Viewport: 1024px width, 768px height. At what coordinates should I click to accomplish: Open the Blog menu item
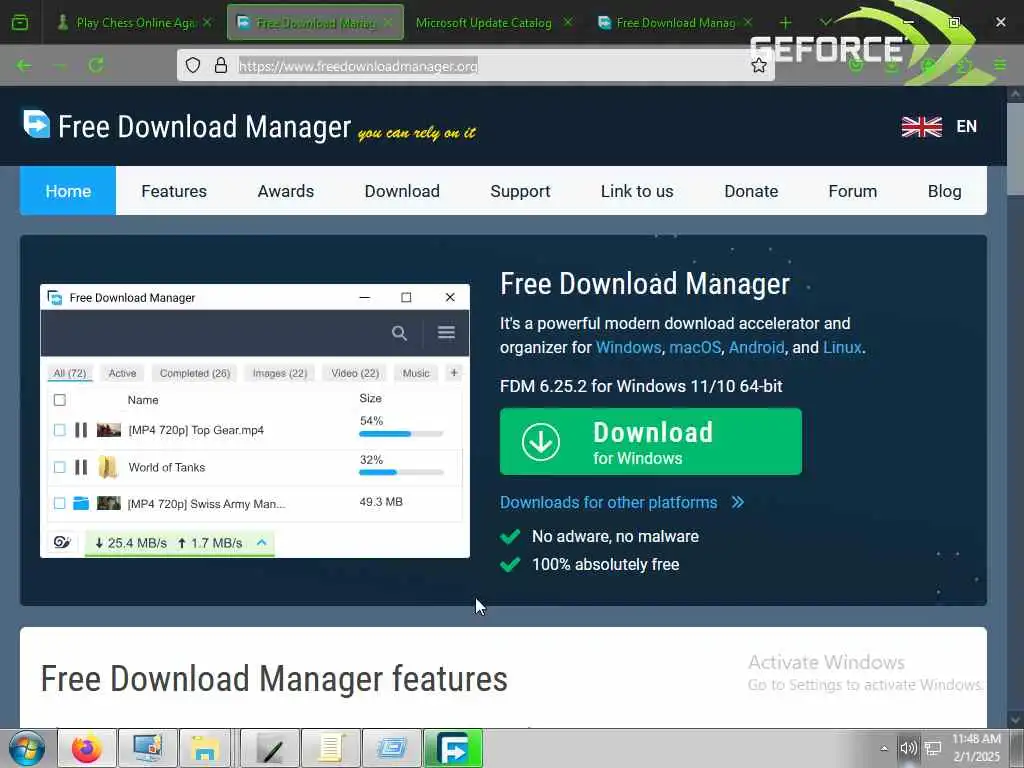[944, 191]
